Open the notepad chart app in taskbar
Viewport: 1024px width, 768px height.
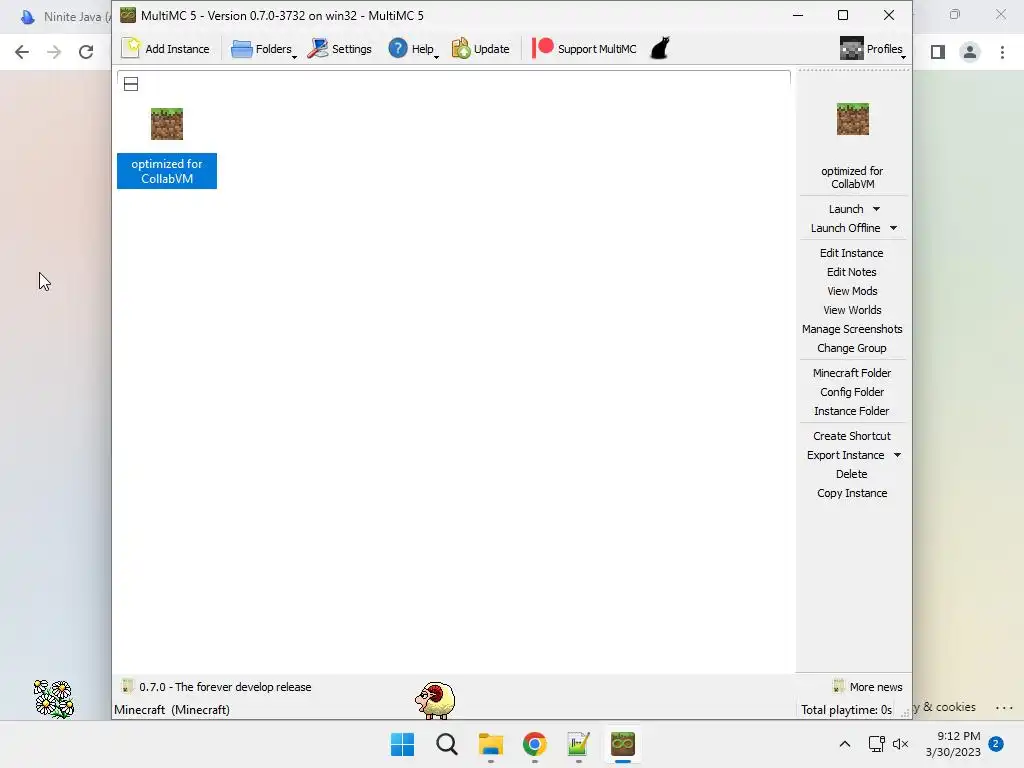(x=579, y=744)
